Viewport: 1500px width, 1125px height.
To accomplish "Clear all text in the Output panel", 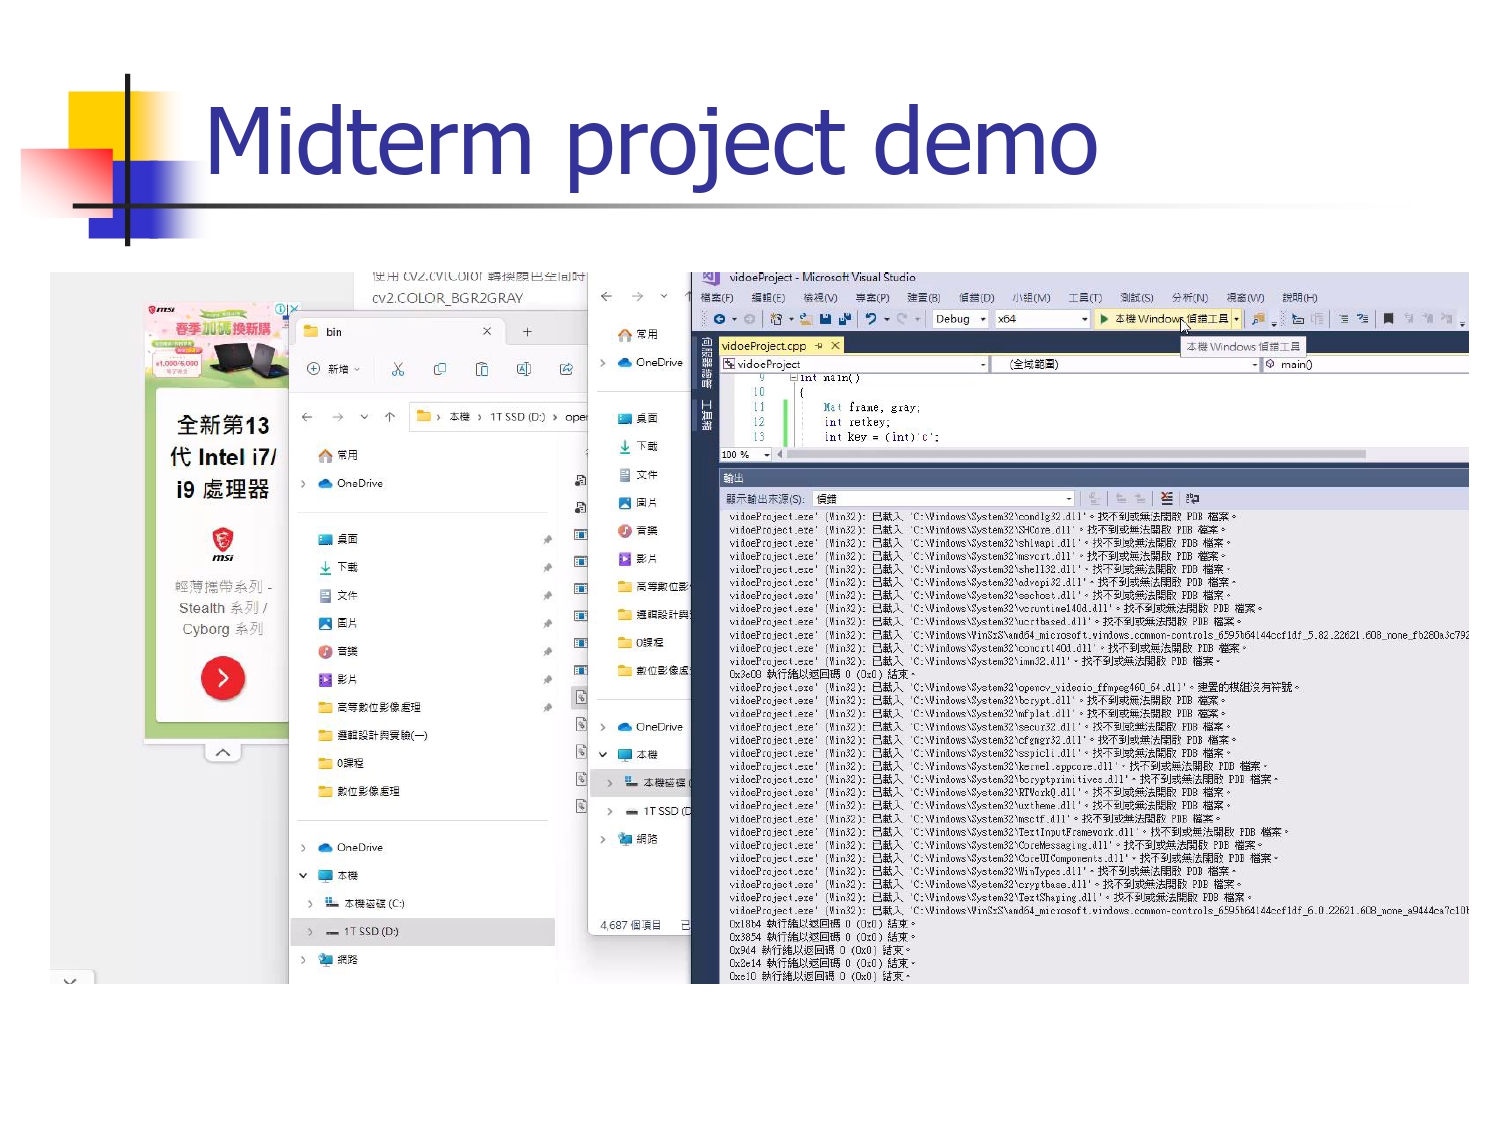I will 1166,498.
